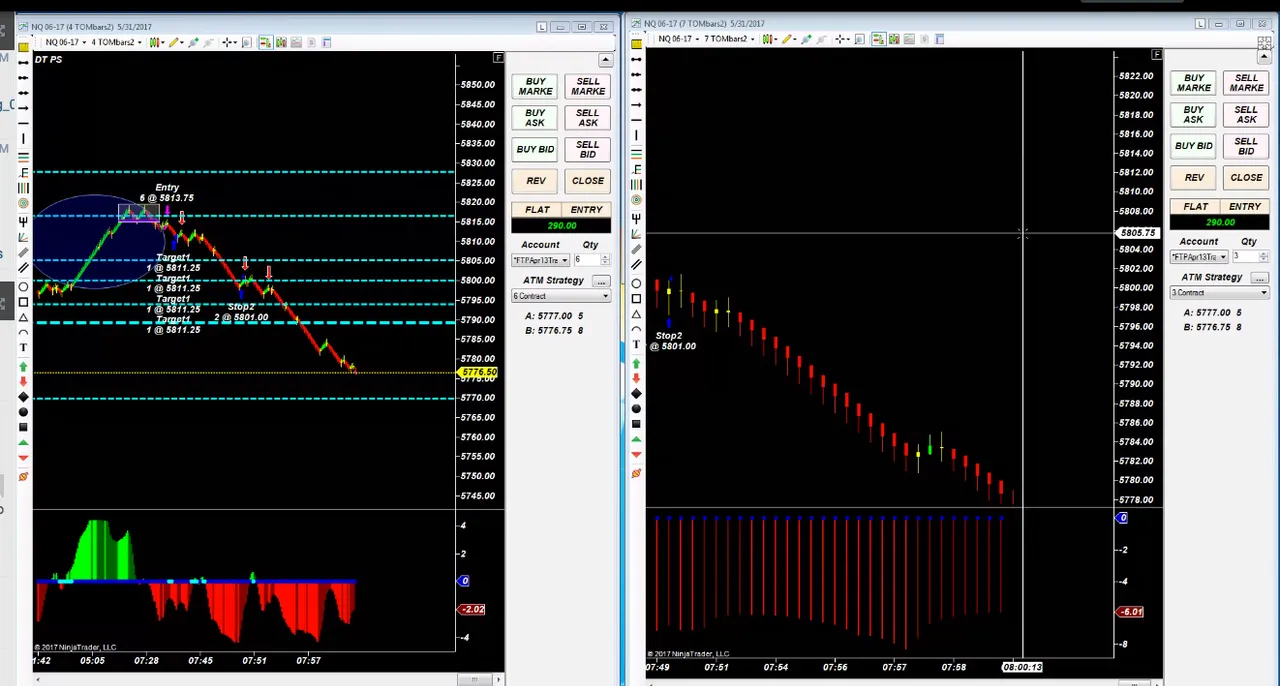Pick ellipse drawing tool in left chart
This screenshot has height=686, width=1280.
[x=24, y=286]
